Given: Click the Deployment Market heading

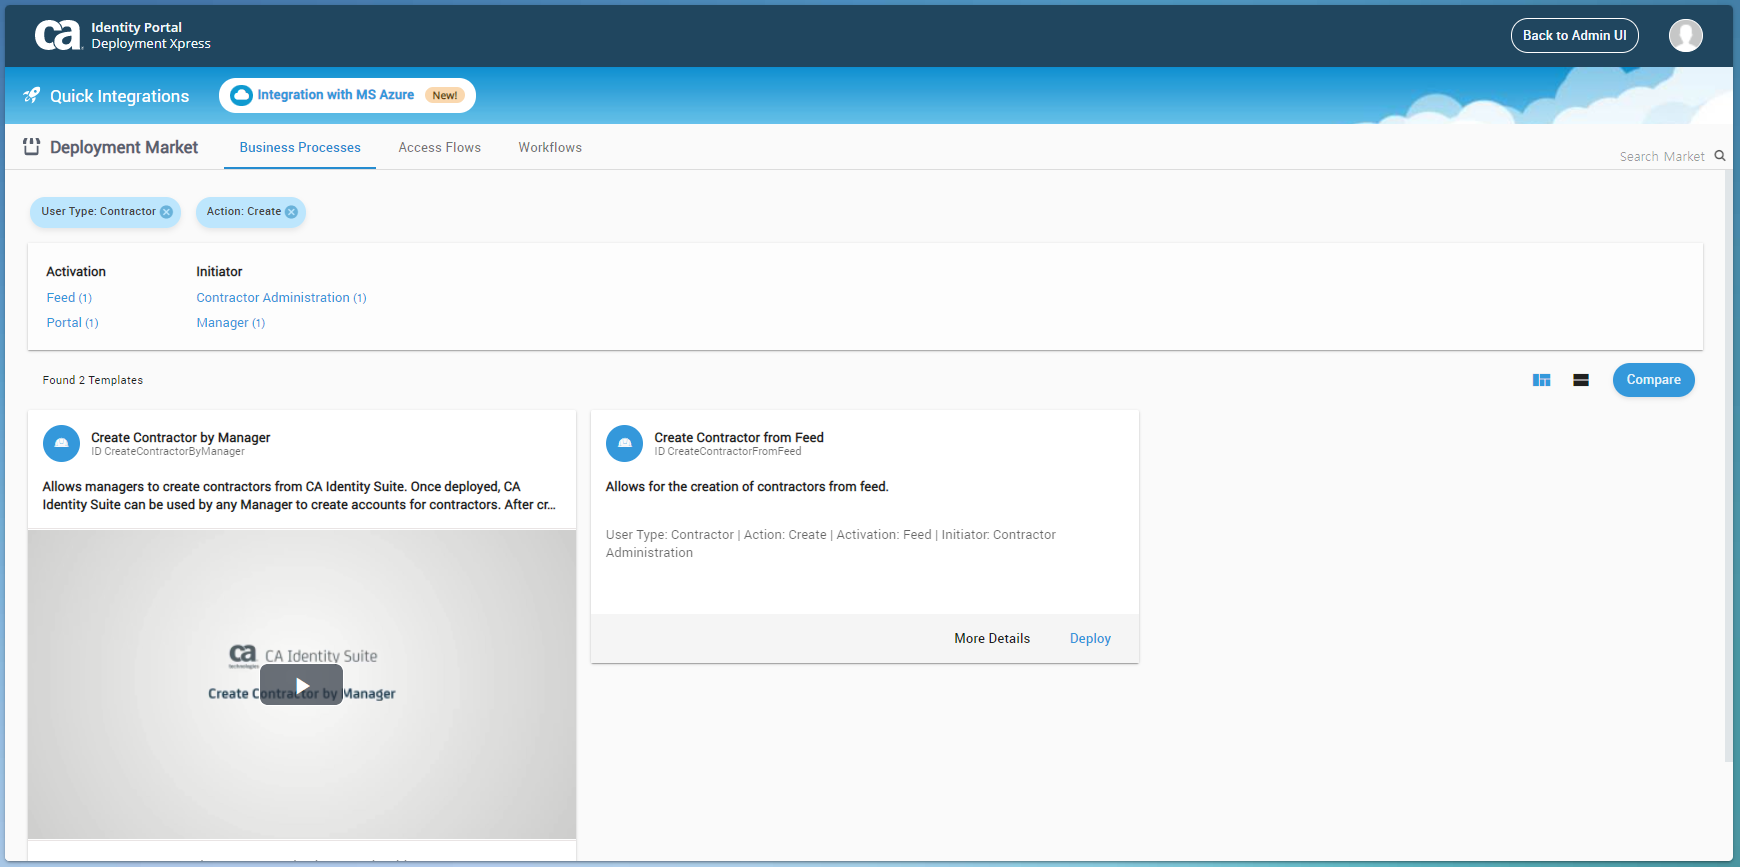Looking at the screenshot, I should coord(124,147).
